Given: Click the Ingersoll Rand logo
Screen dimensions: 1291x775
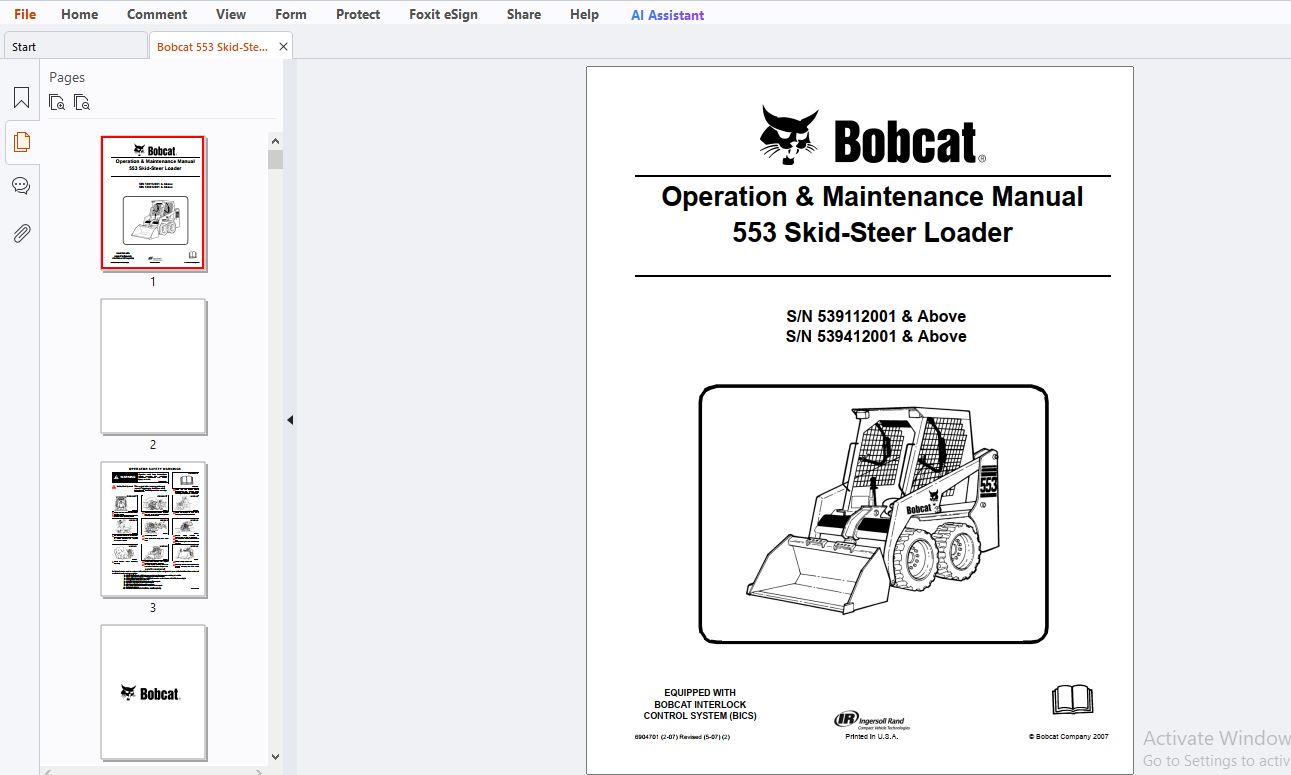Looking at the screenshot, I should (x=871, y=719).
